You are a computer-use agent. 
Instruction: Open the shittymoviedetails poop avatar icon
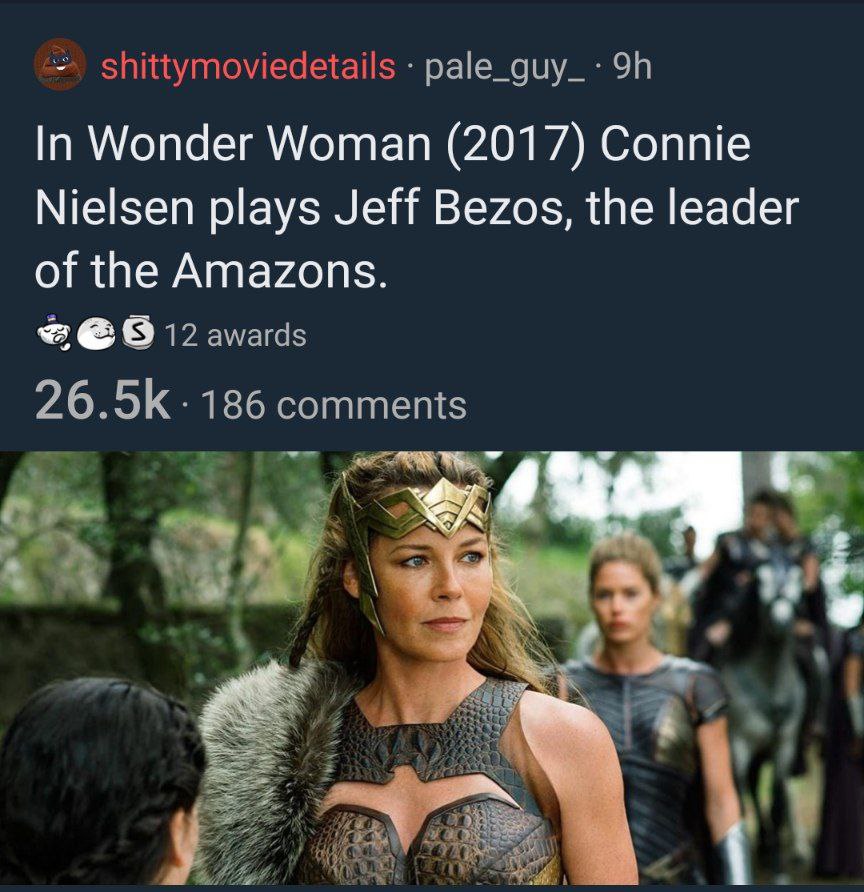click(60, 64)
